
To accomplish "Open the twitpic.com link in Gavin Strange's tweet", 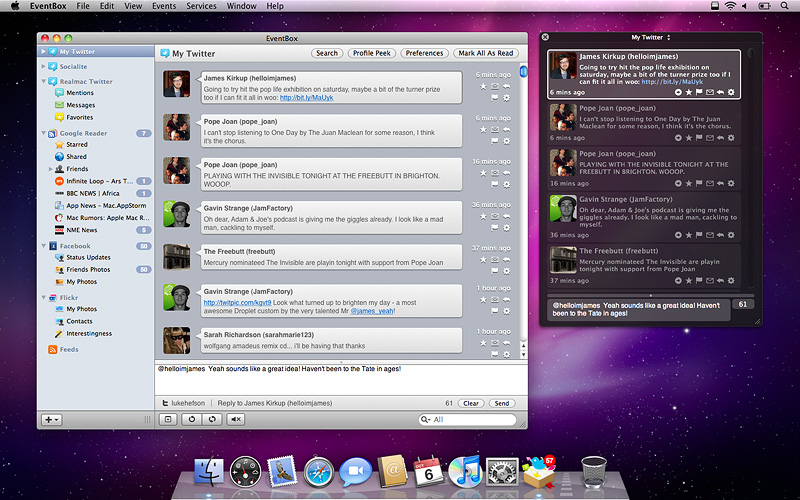I will tap(237, 303).
